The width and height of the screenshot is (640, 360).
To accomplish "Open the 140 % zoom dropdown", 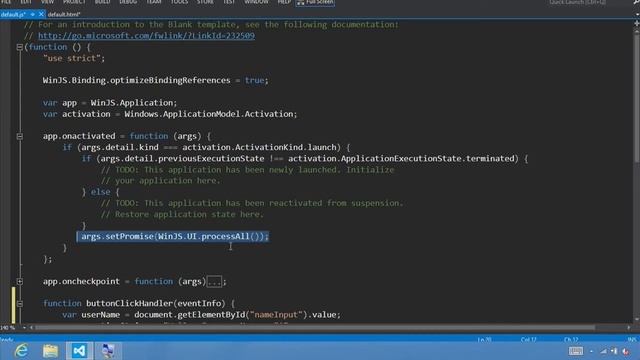I will click(24, 328).
